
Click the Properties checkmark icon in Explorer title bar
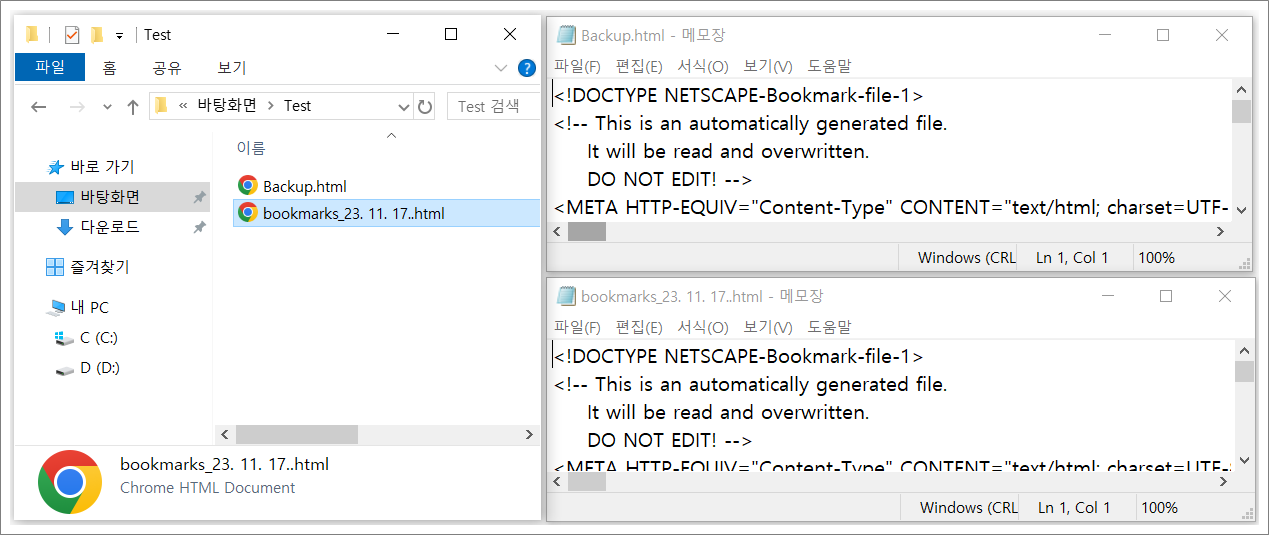(x=71, y=35)
